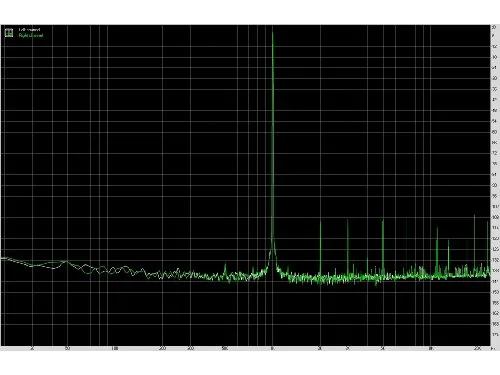Screen dimensions: 500x375
Task: Click the 20K label on frequency axis
Action: click(477, 348)
